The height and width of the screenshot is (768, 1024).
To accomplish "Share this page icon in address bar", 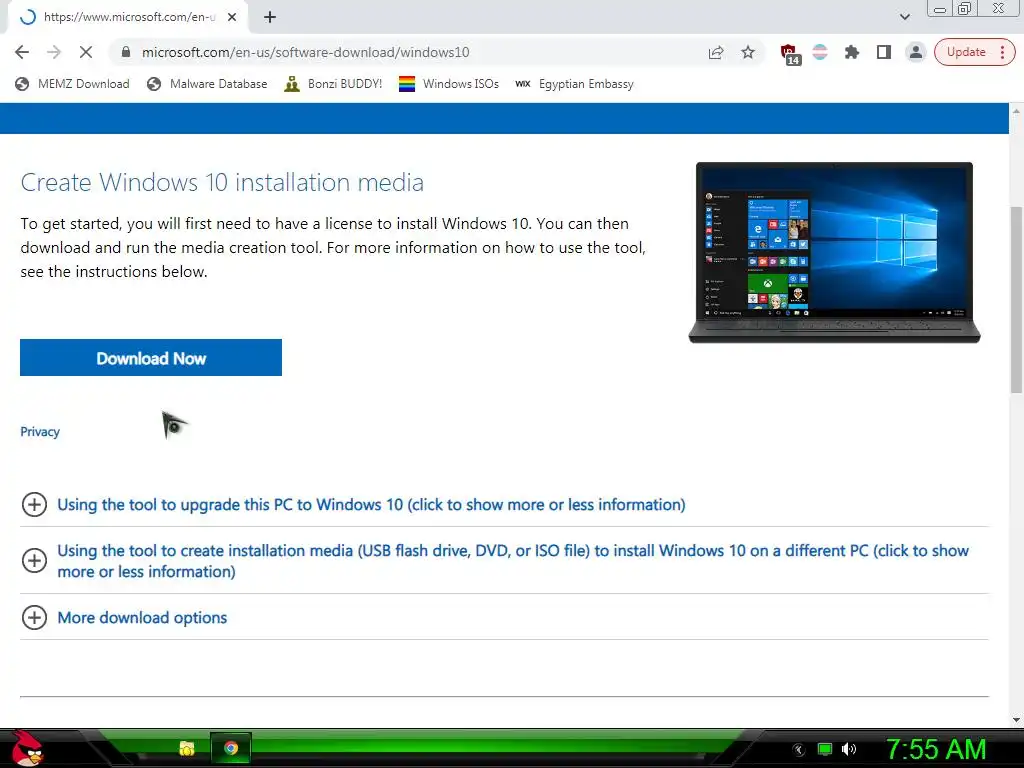I will click(x=716, y=52).
